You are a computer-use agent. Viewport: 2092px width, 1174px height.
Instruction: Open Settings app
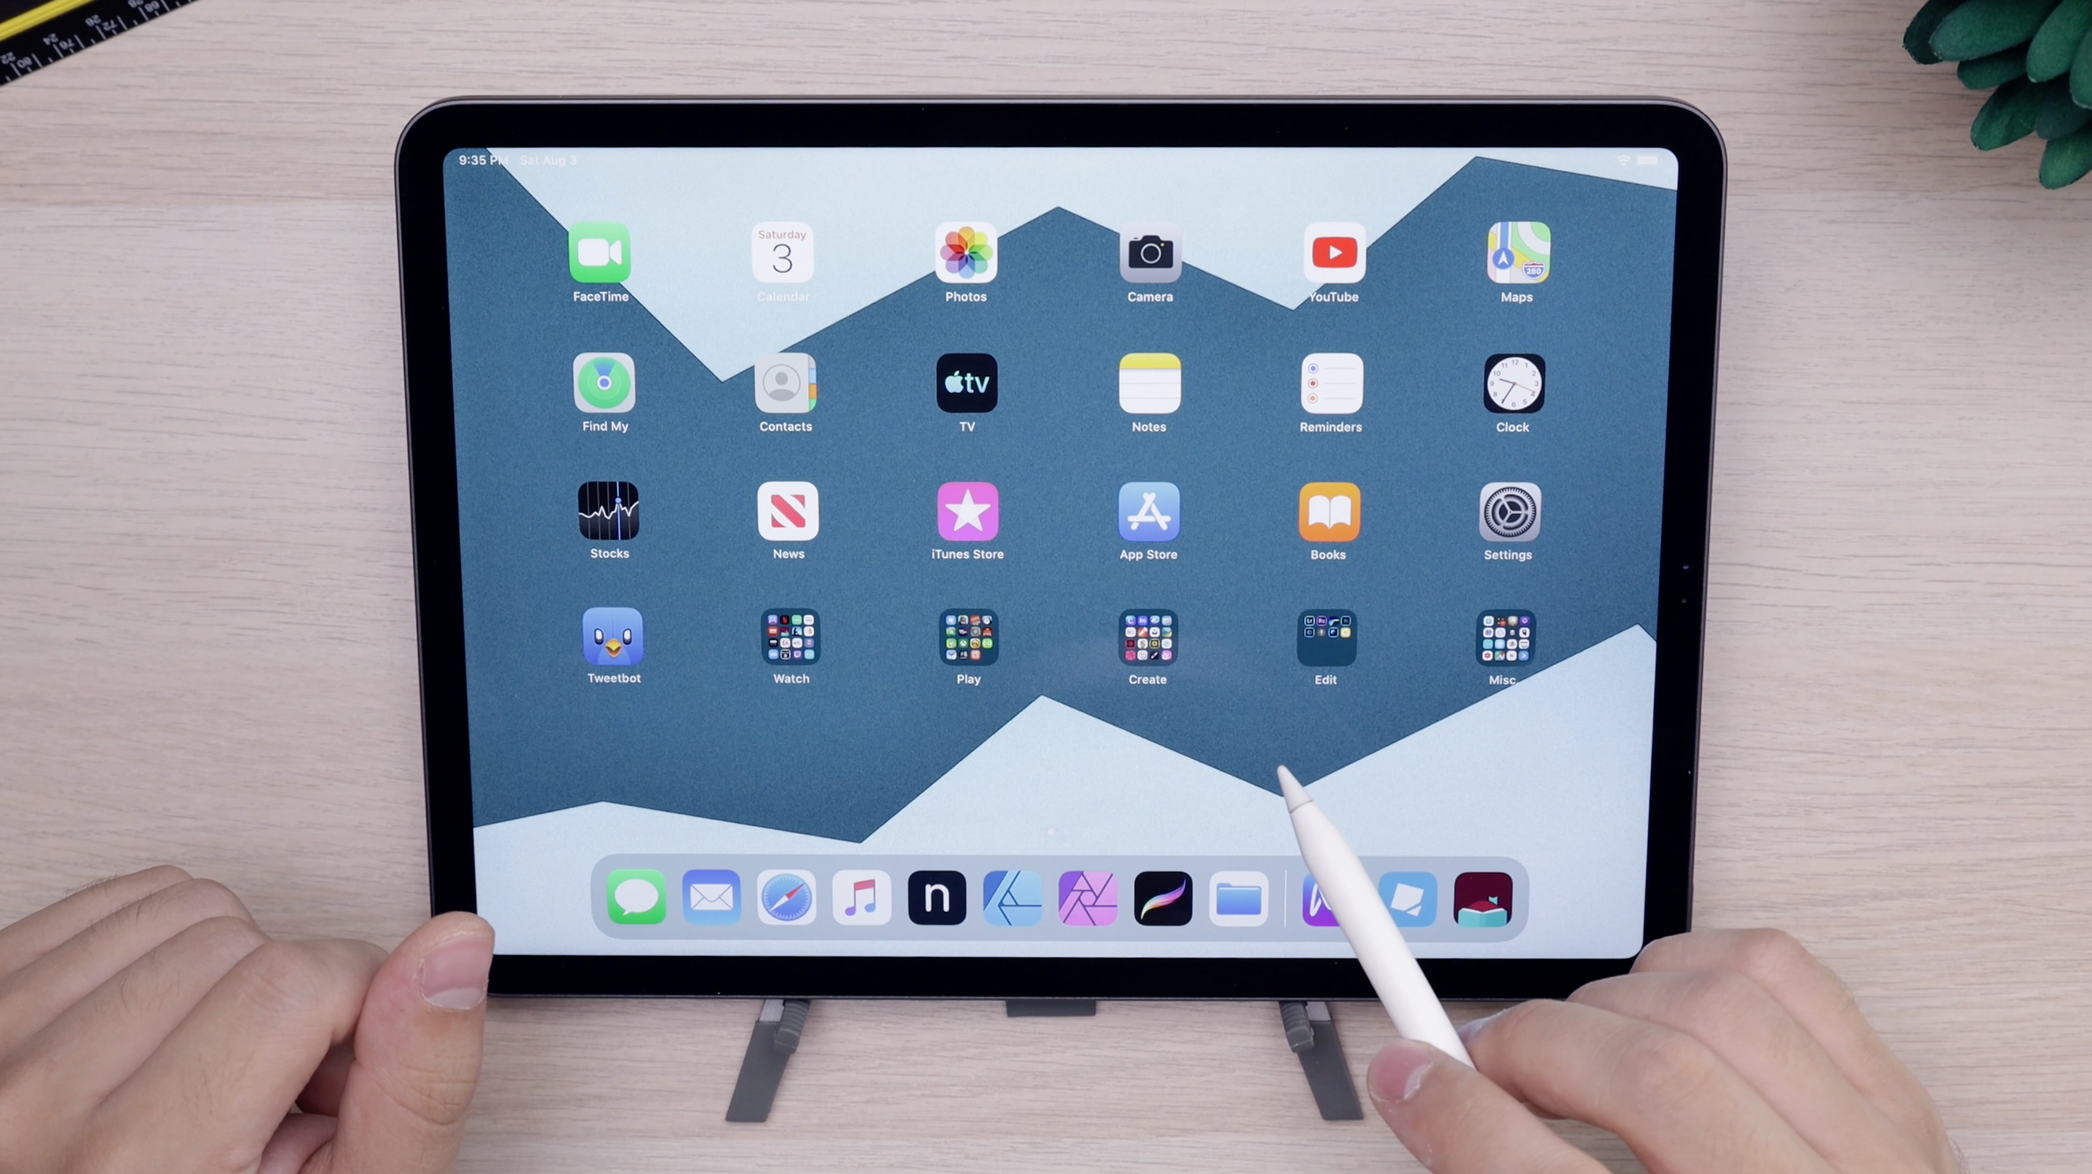pyautogui.click(x=1509, y=513)
